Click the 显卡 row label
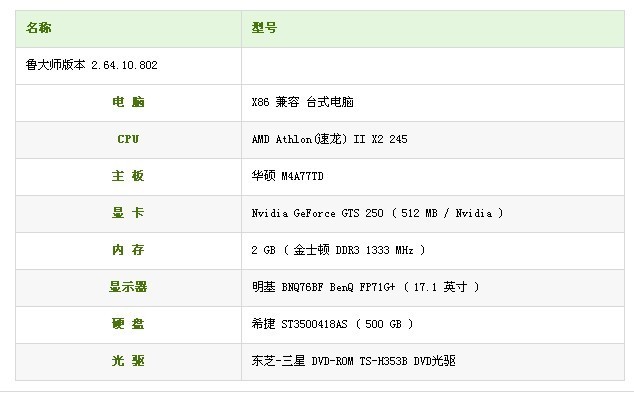This screenshot has width=634, height=393. coord(128,213)
